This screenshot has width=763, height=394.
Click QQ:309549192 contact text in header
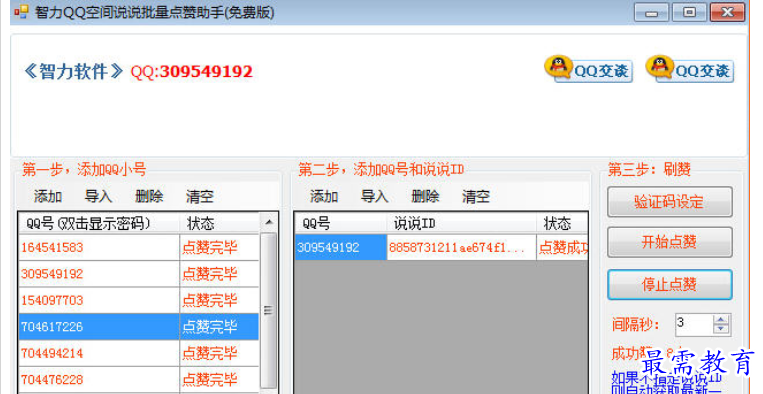[192, 72]
